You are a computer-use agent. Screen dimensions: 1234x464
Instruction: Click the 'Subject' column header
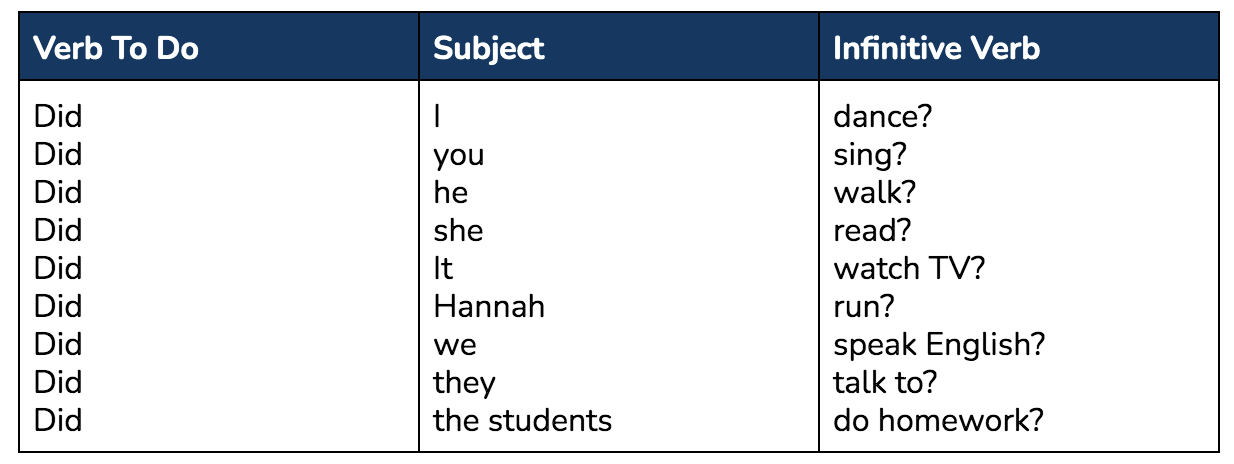(x=489, y=48)
